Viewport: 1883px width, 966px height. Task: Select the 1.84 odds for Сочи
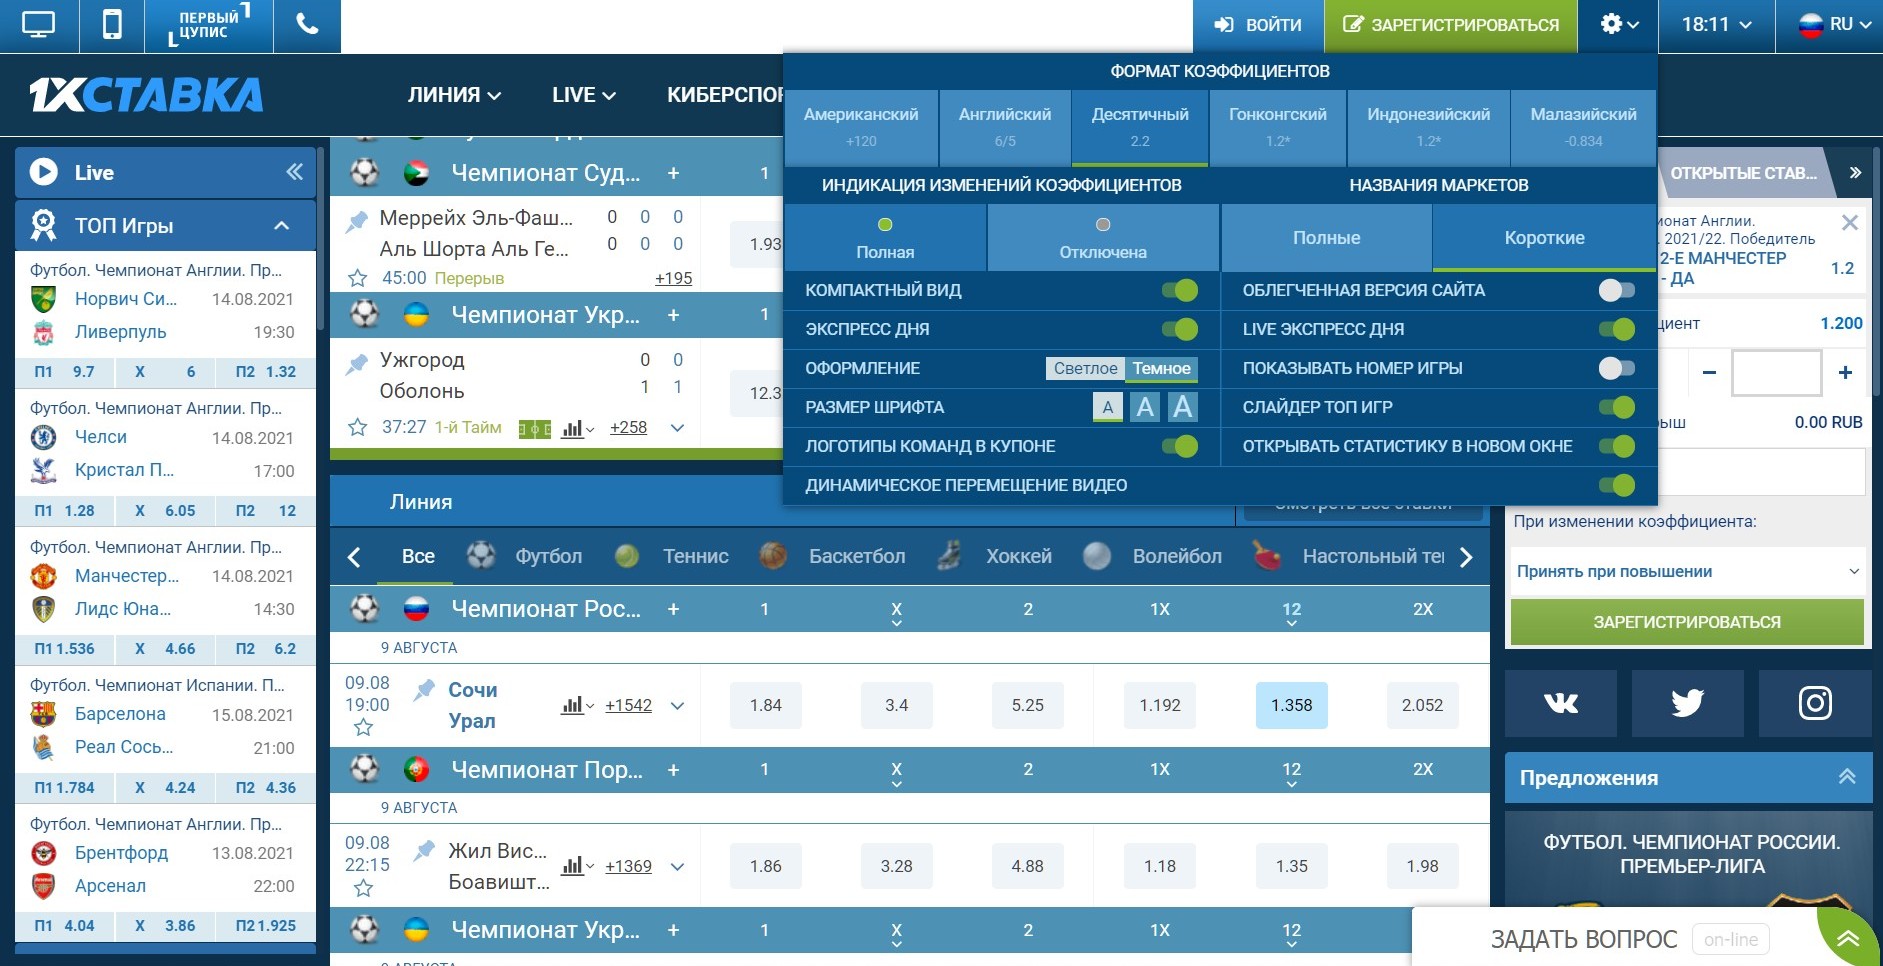point(766,705)
